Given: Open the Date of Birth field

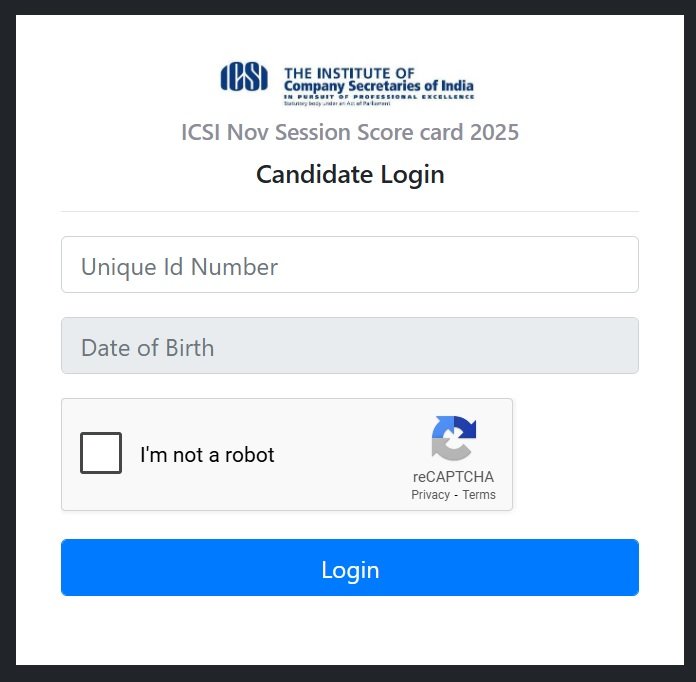Looking at the screenshot, I should 350,346.
